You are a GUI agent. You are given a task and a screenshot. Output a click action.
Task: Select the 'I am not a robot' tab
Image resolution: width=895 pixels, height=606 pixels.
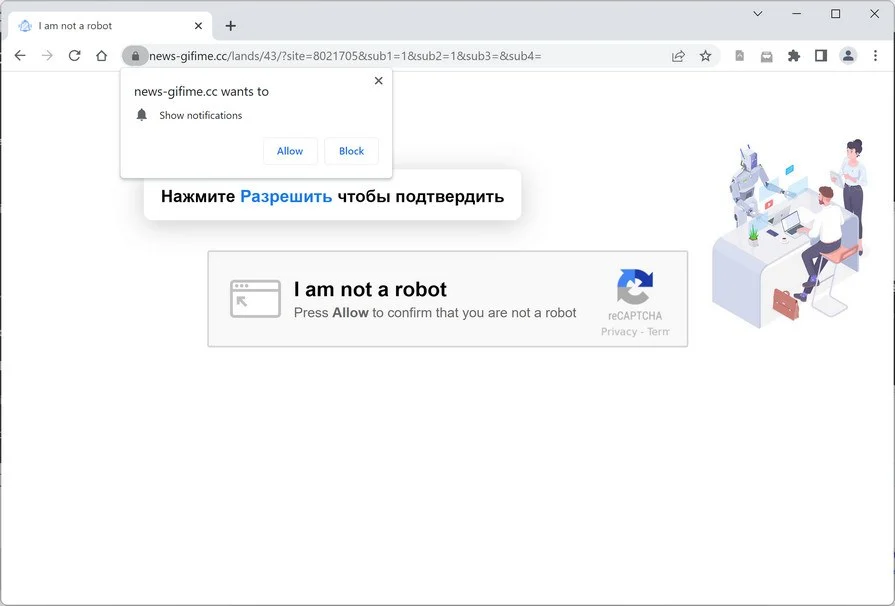110,26
